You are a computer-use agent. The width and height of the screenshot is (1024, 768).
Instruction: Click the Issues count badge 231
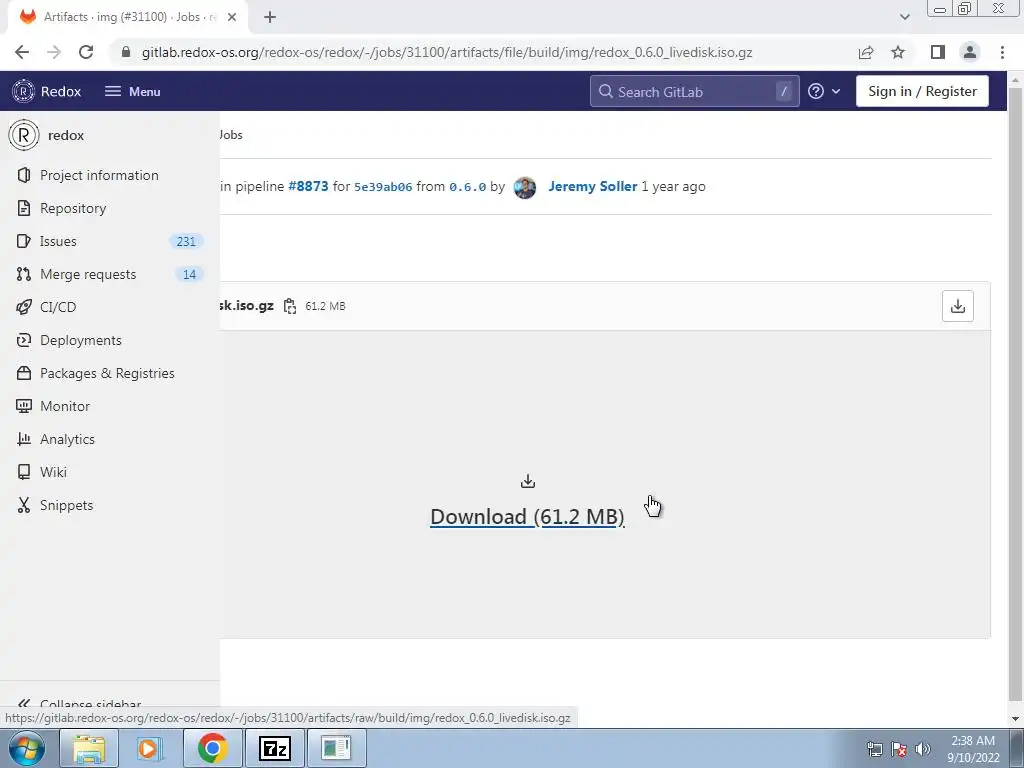pyautogui.click(x=186, y=242)
